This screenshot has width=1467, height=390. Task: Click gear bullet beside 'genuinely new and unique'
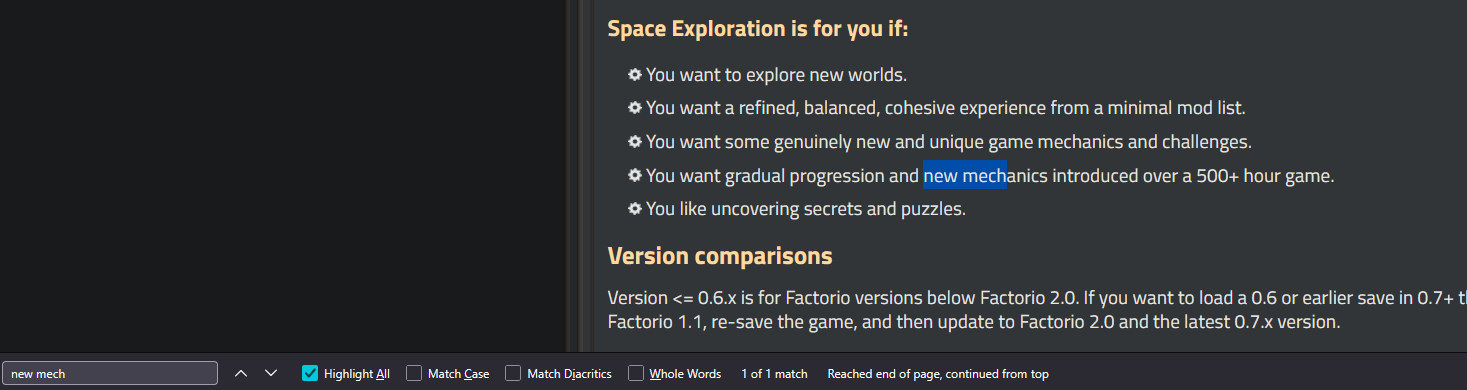pos(634,142)
